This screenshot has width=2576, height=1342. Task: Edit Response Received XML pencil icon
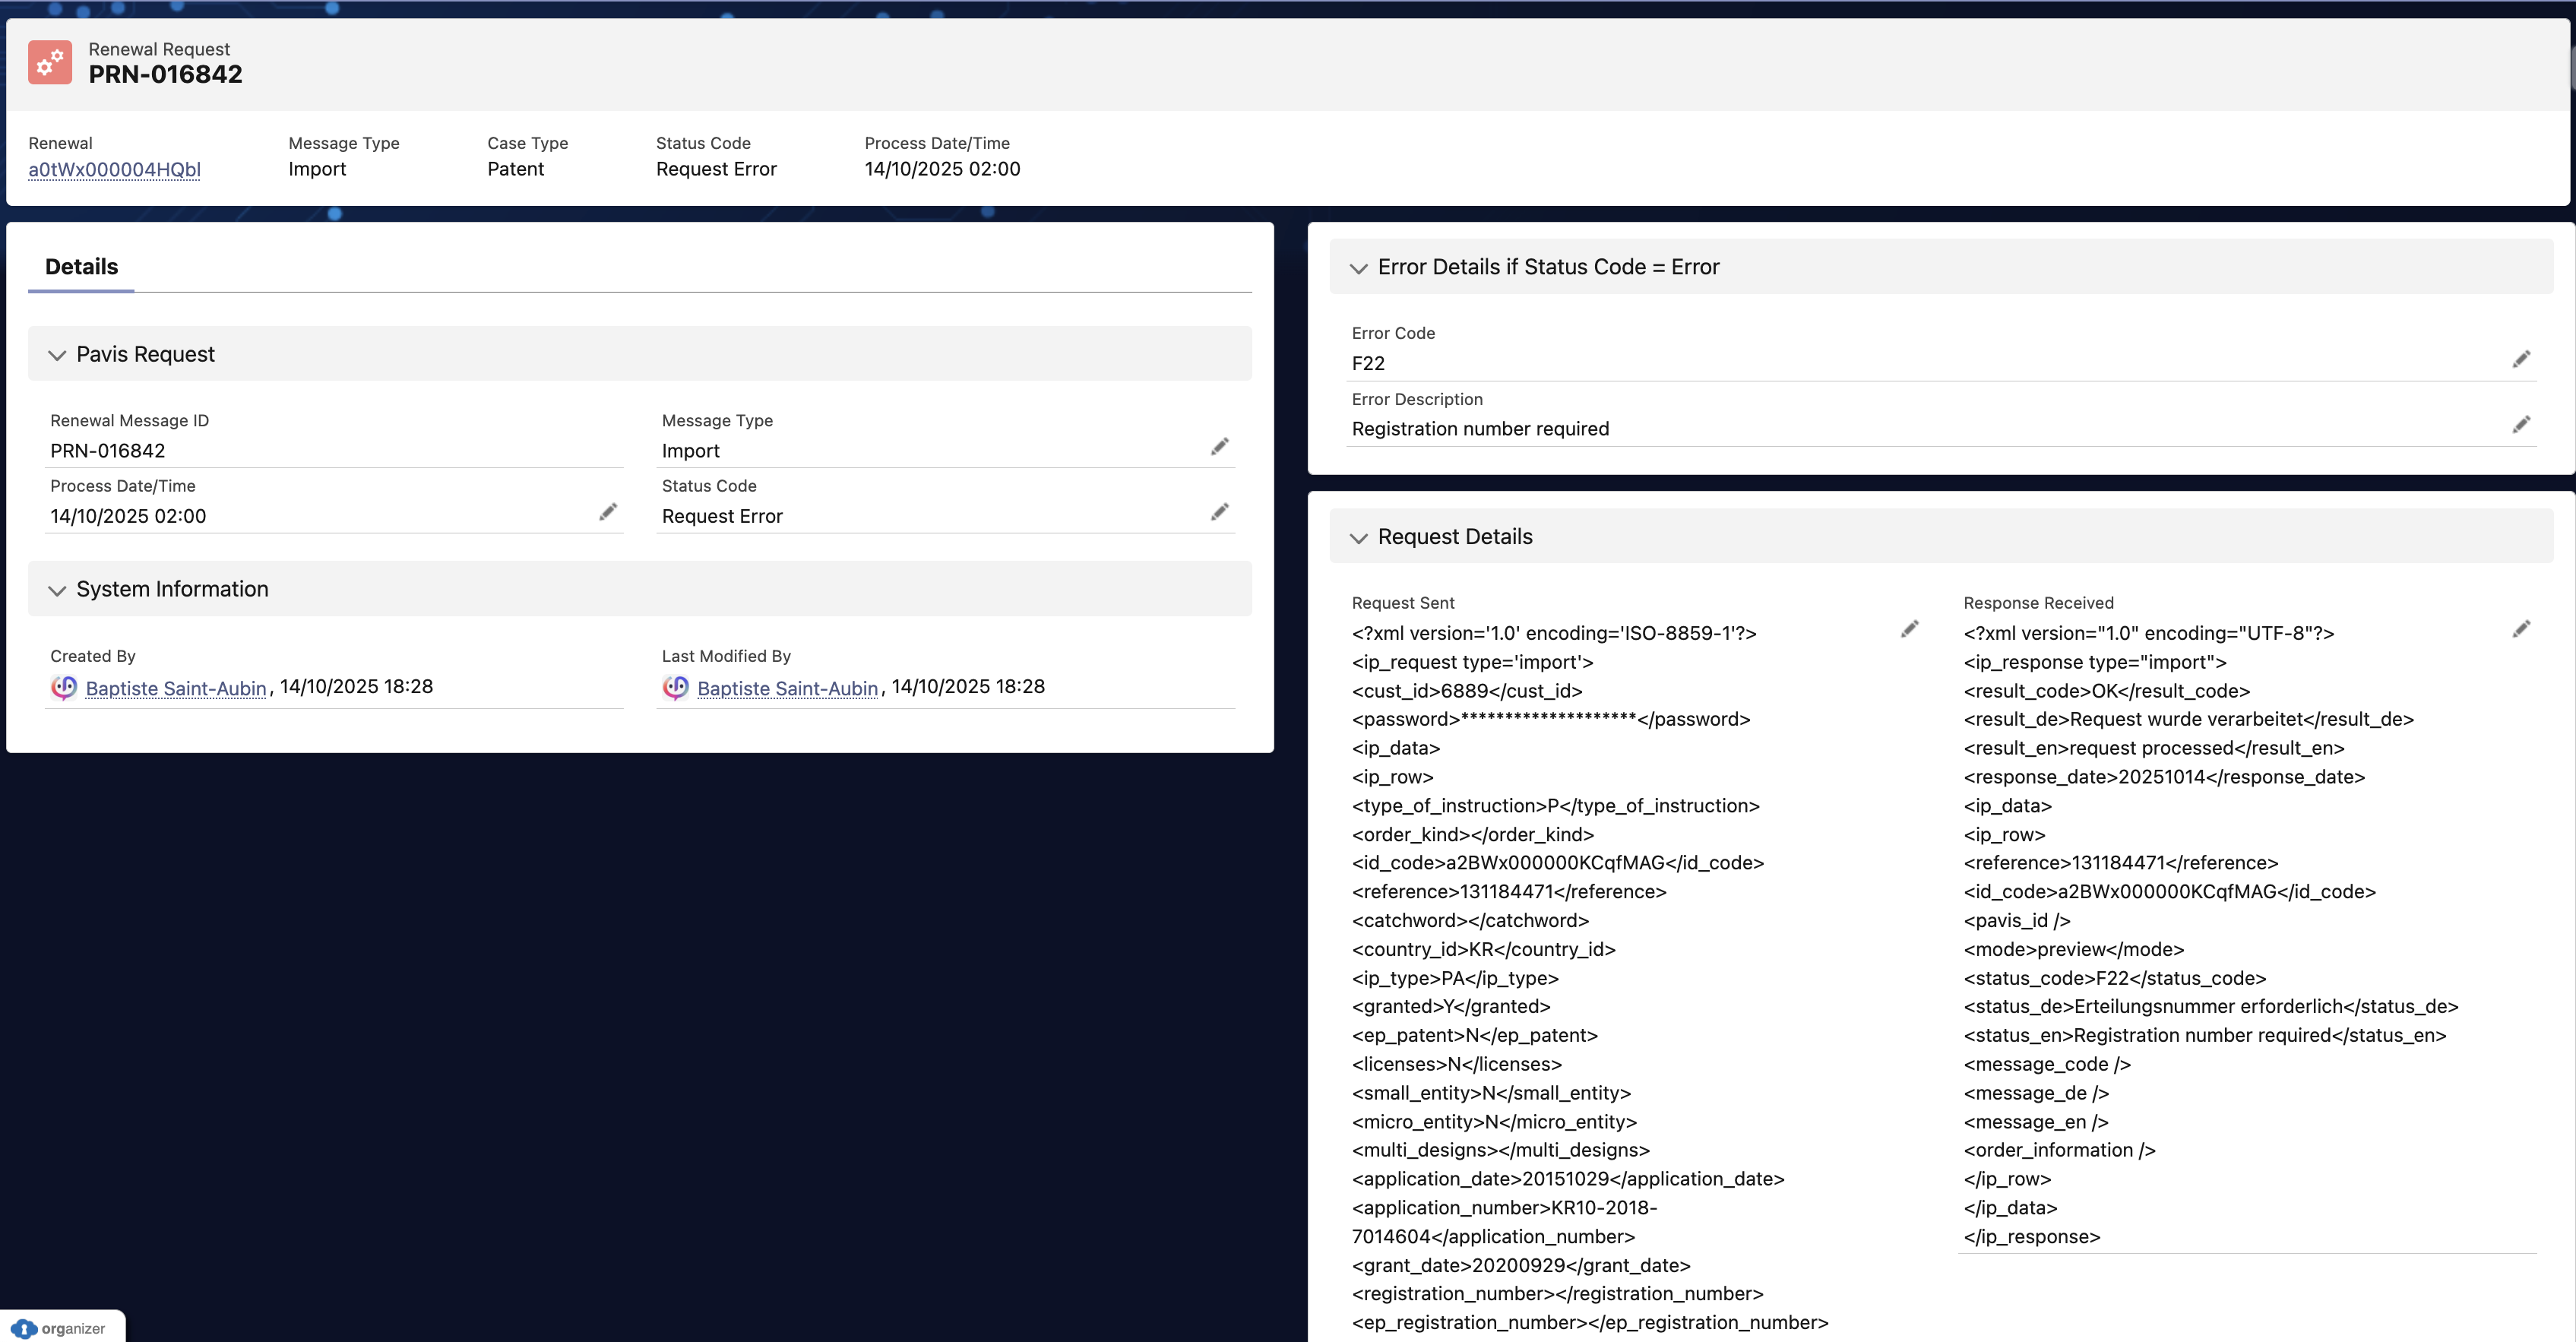(x=2521, y=629)
